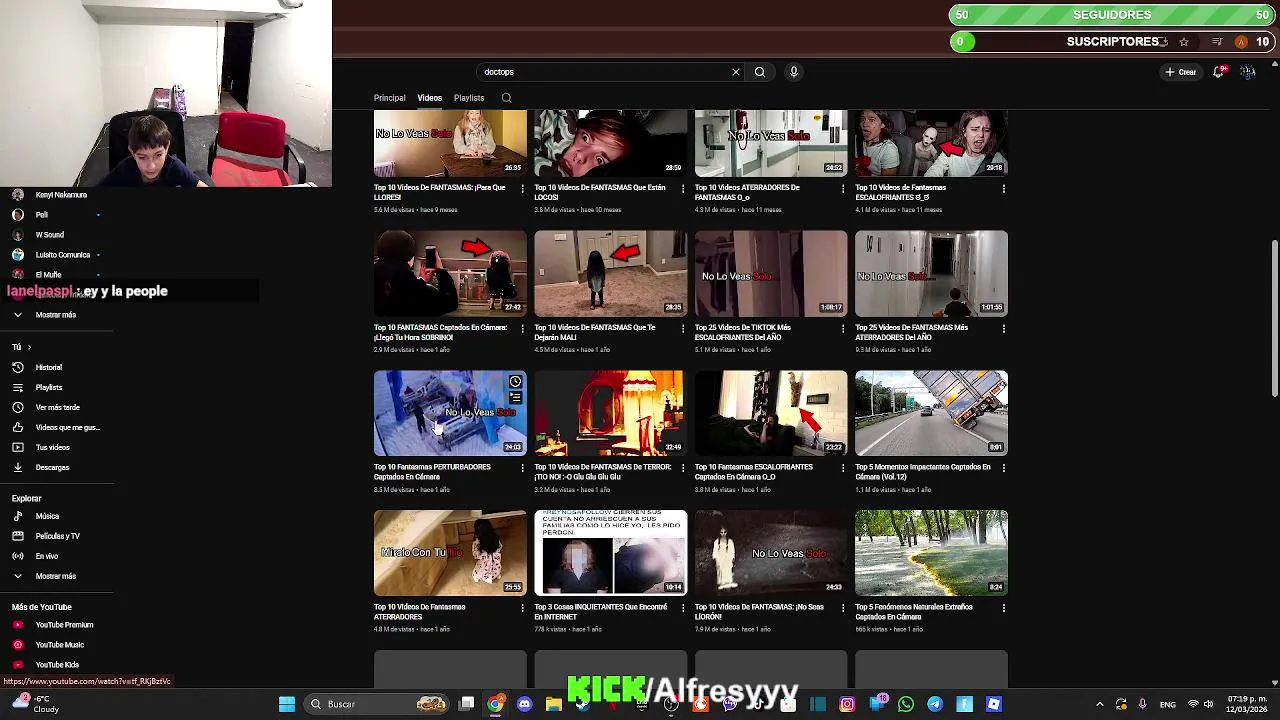Add PERTURBADORES video to watch later
Screen dimensions: 1280x720
(x=515, y=382)
